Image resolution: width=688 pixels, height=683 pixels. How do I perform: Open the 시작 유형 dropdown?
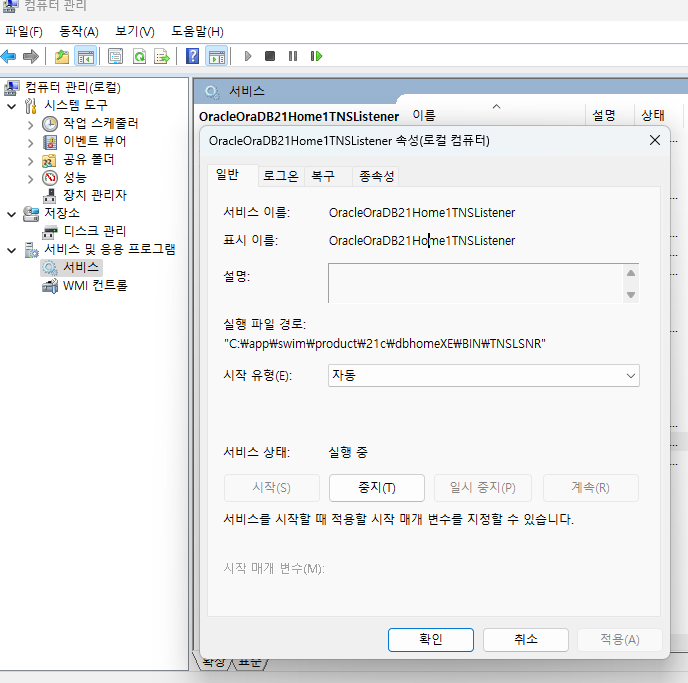coord(484,375)
